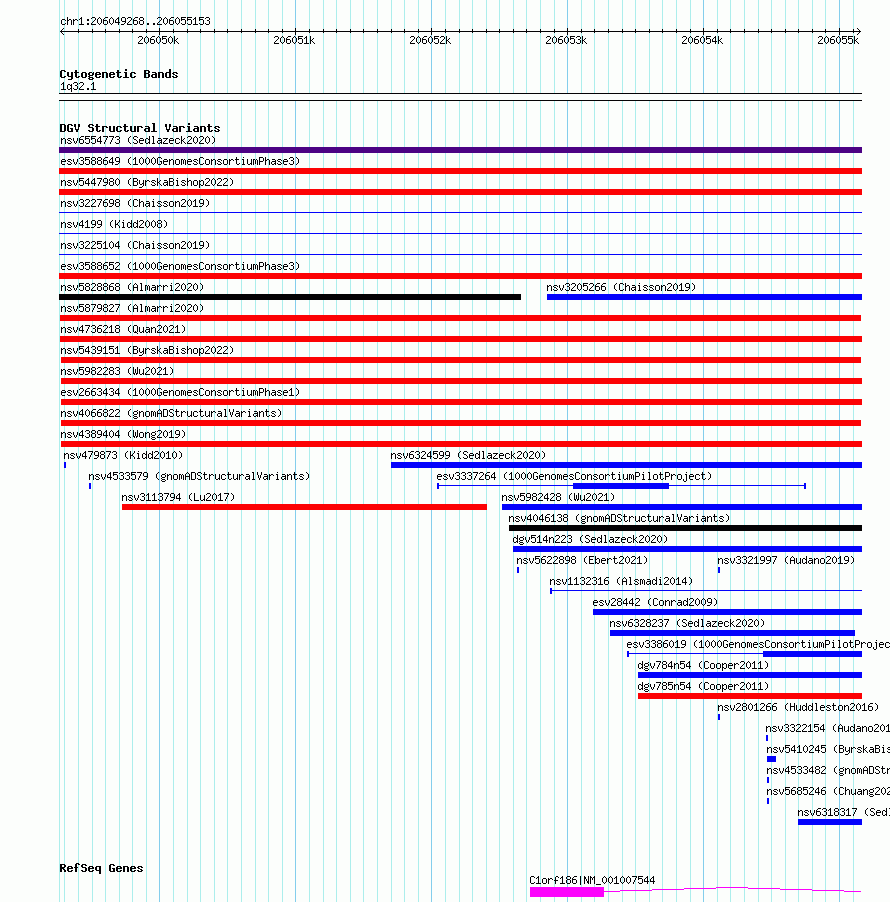890x902 pixels.
Task: Click the magenta C1orf186 exon block
Action: coord(567,892)
